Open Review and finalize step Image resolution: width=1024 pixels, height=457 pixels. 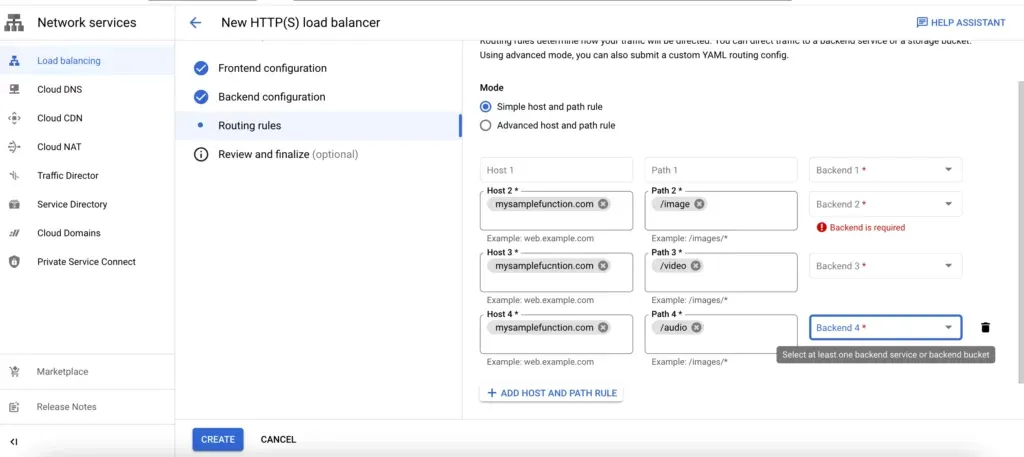click(x=287, y=155)
